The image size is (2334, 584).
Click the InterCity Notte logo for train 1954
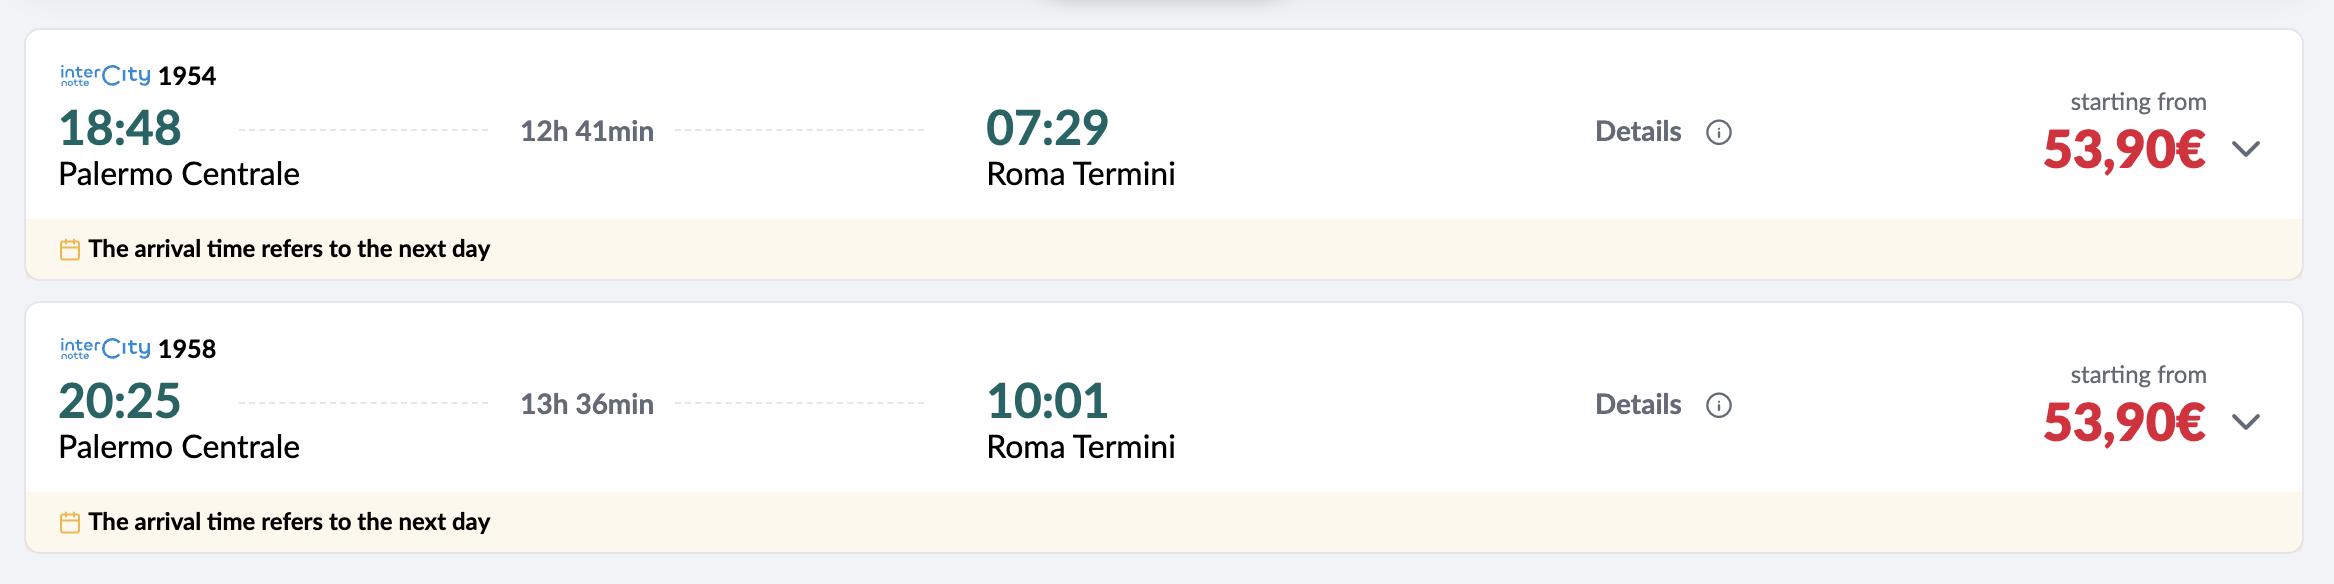105,76
